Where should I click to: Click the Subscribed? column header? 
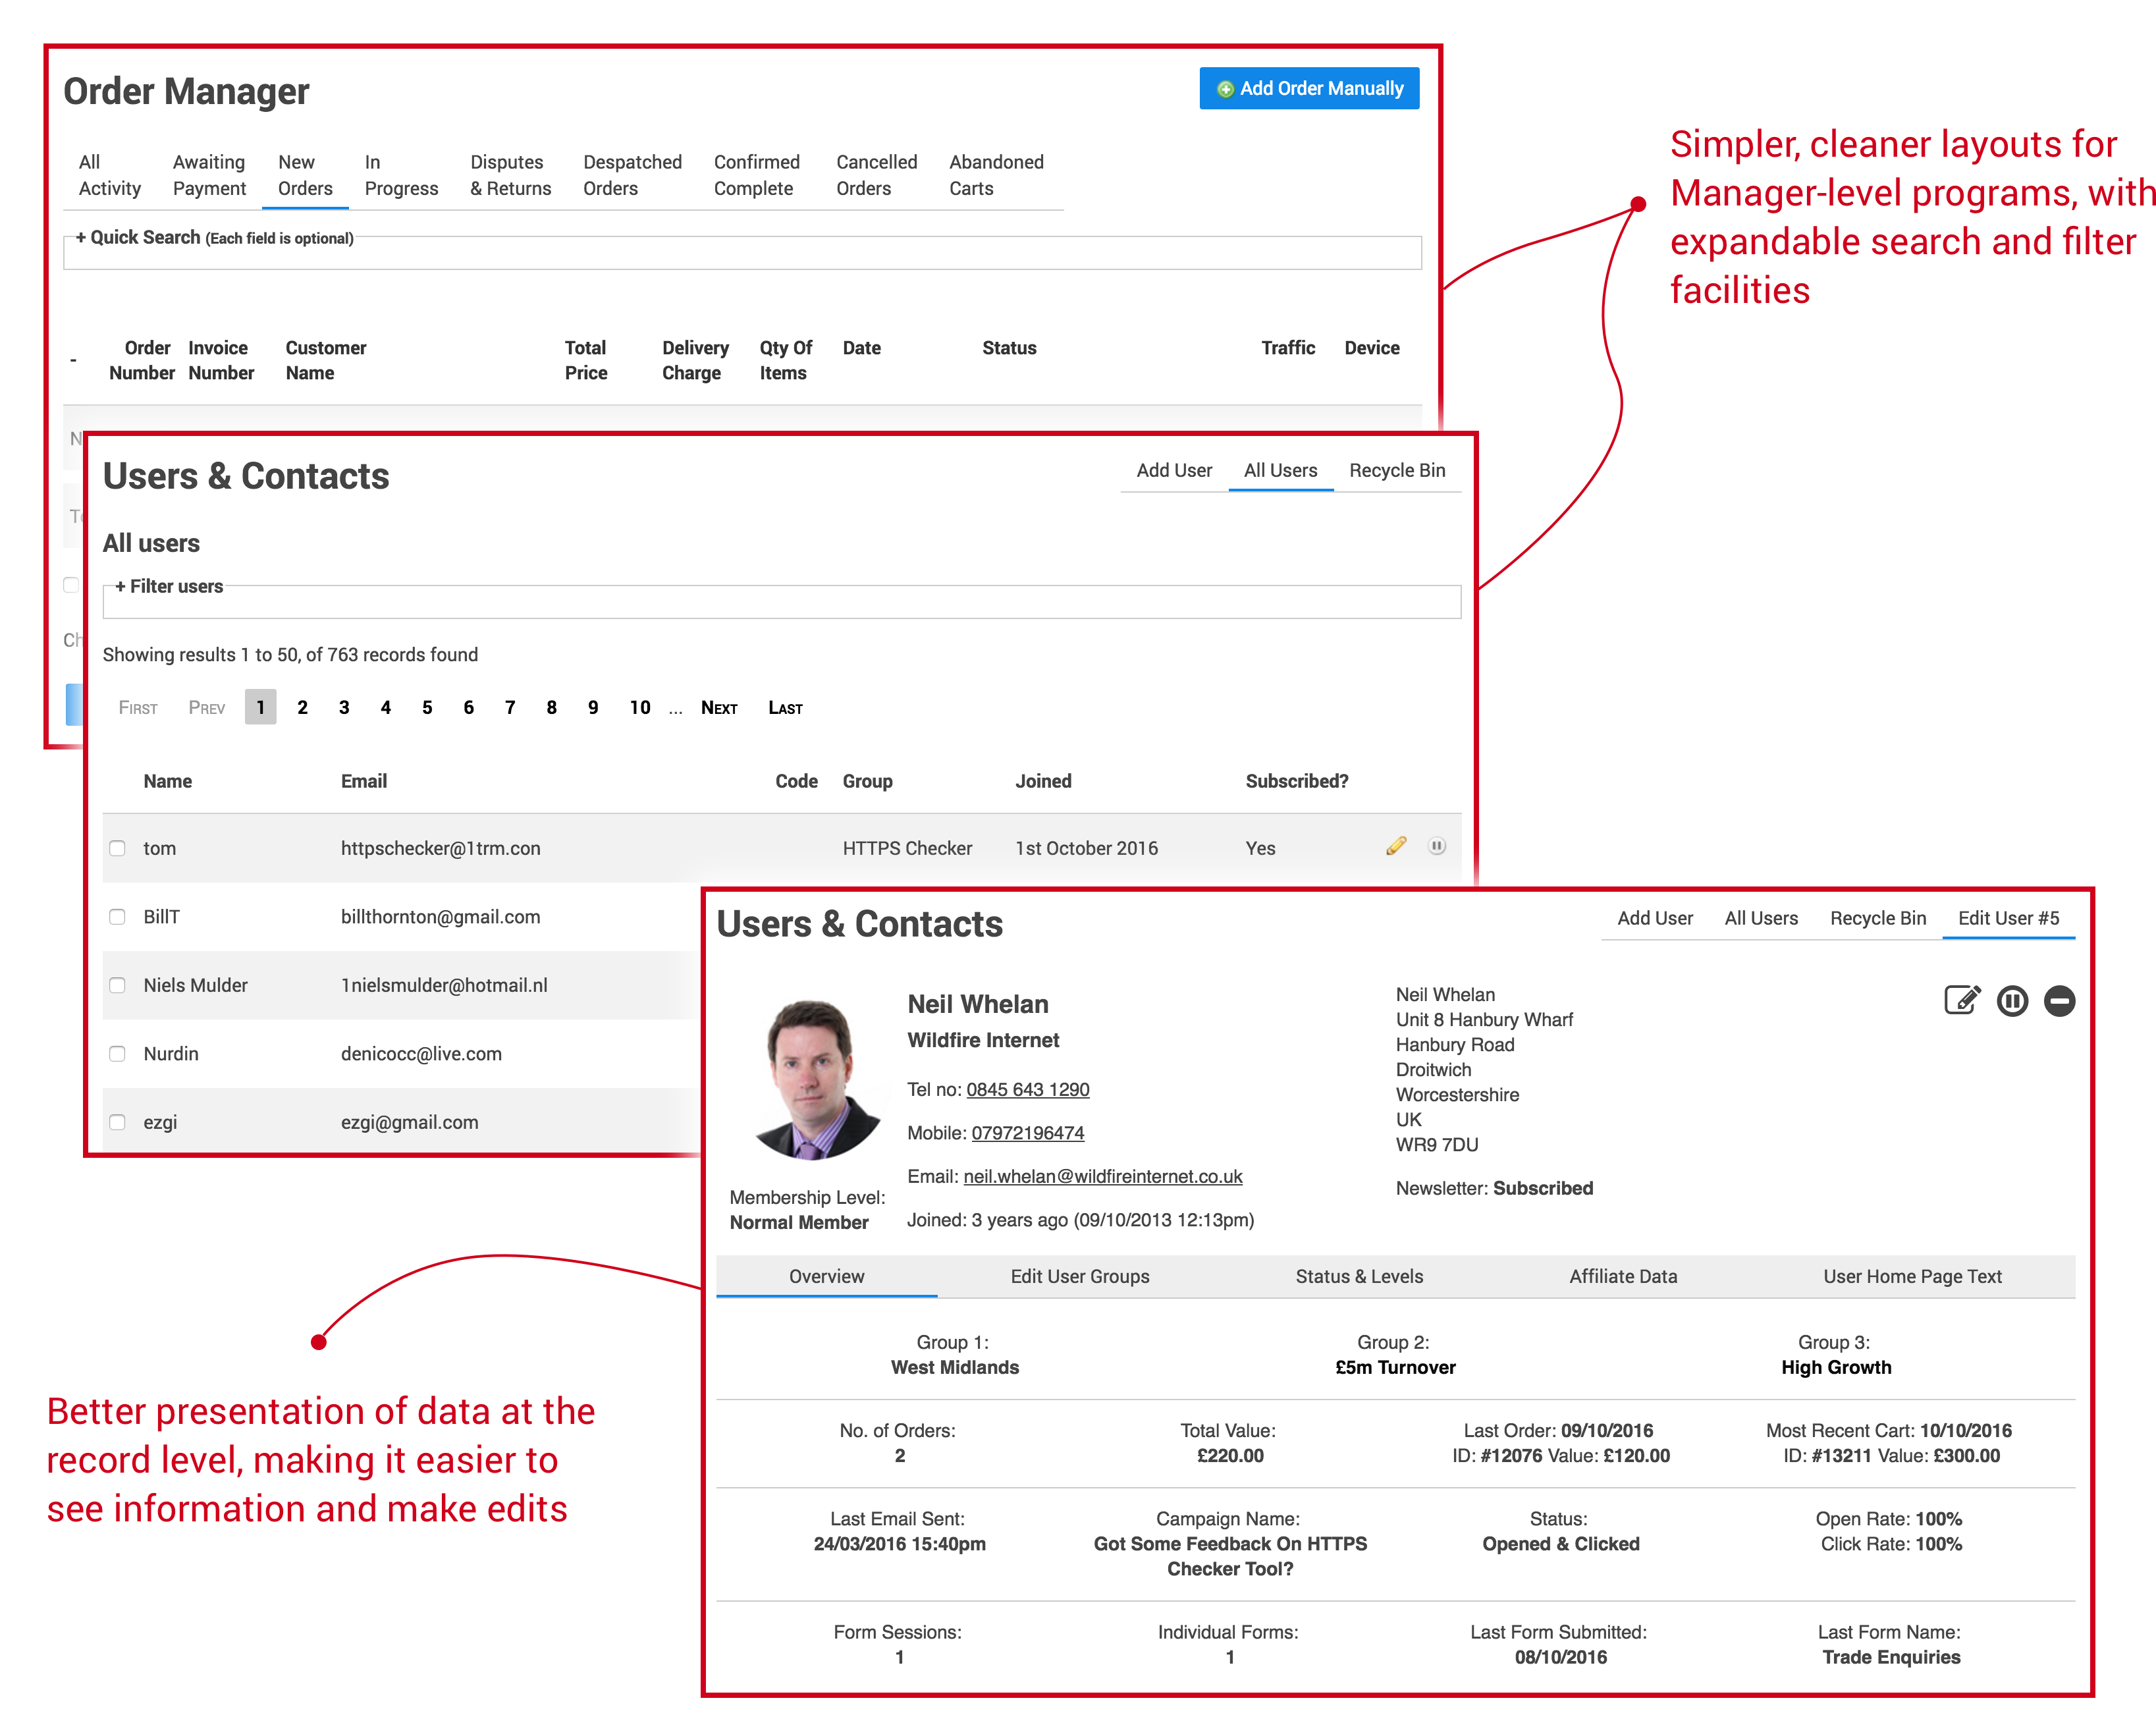point(1297,781)
